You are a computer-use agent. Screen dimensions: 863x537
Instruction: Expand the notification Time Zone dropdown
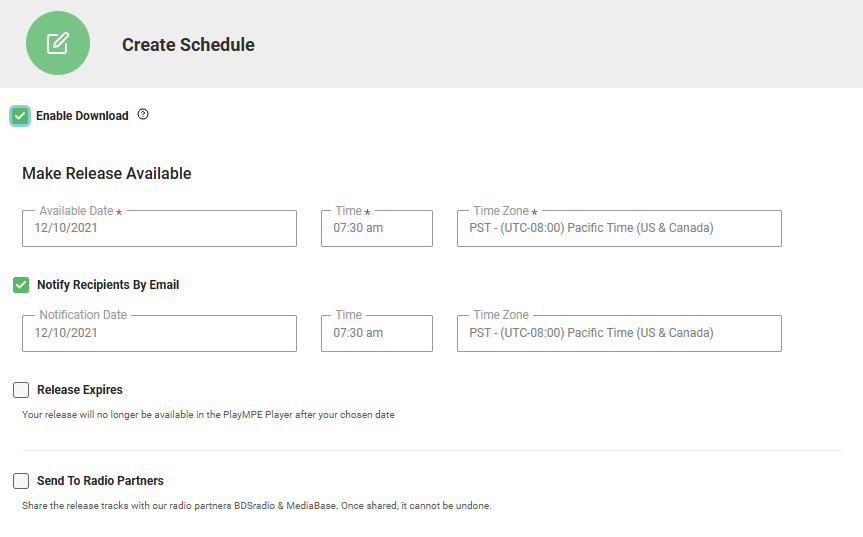(619, 333)
